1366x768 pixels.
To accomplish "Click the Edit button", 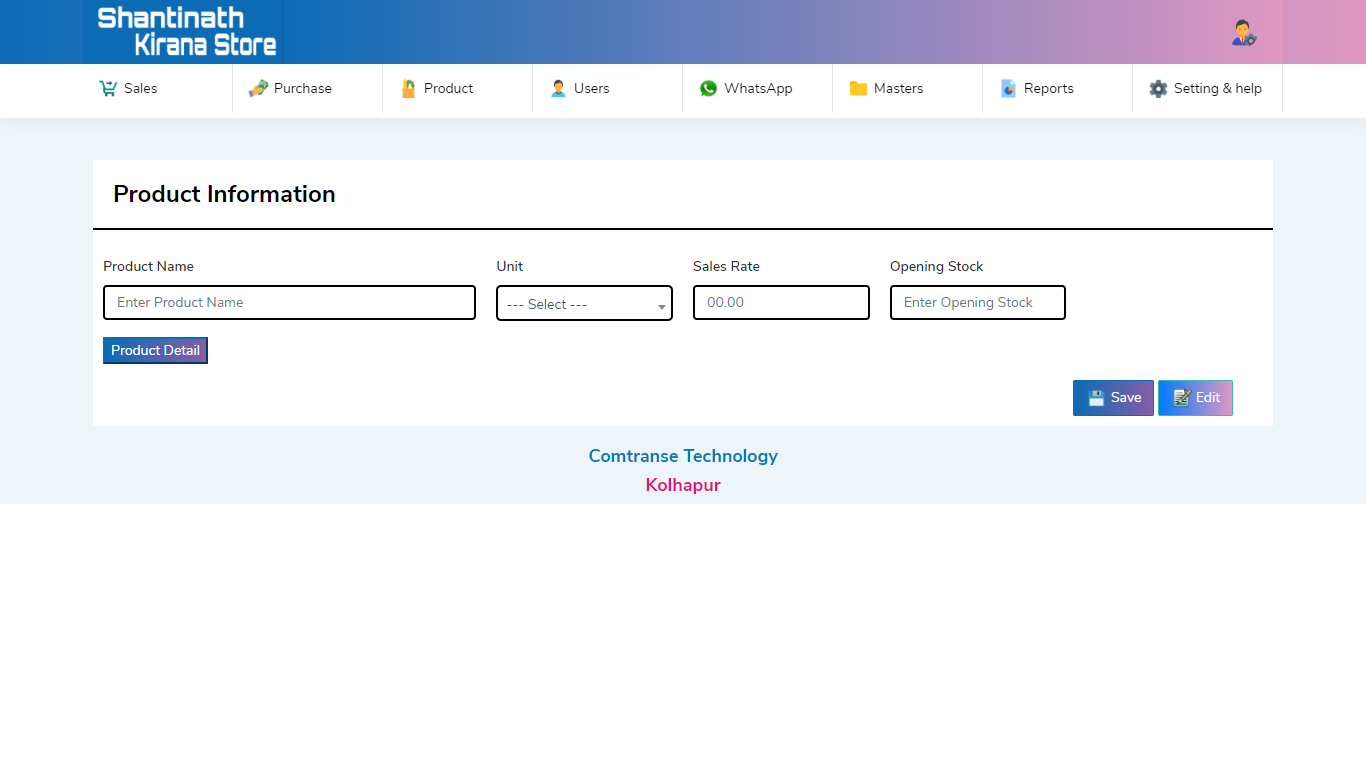I will [x=1195, y=398].
